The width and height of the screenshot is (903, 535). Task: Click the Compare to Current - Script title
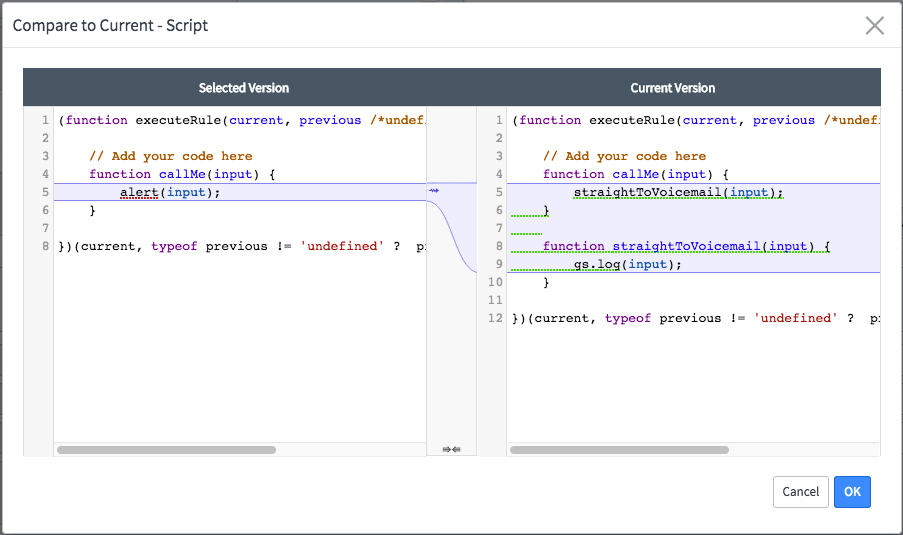110,25
